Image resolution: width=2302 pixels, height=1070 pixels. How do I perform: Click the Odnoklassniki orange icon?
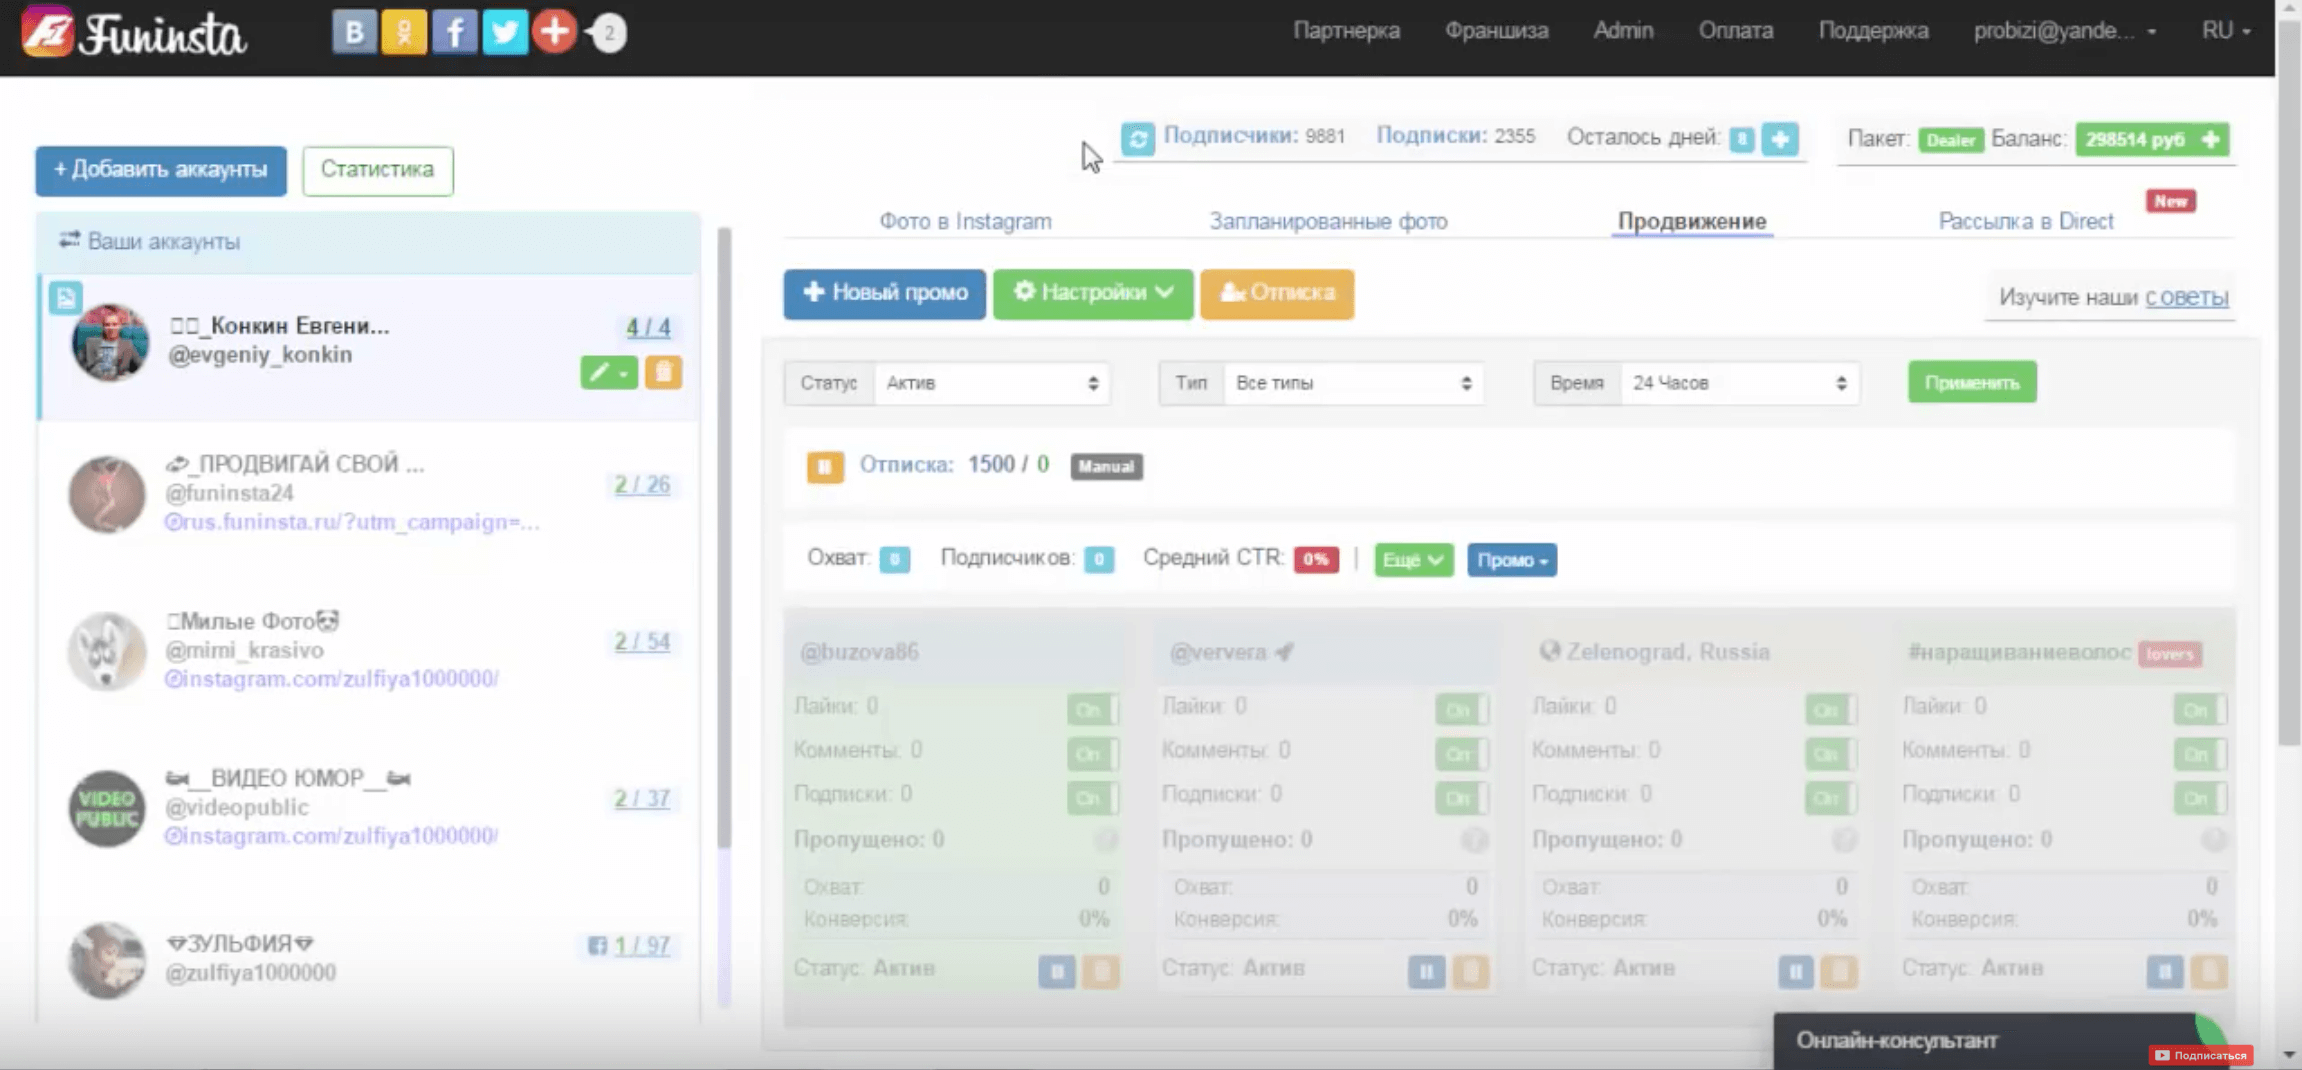tap(404, 32)
